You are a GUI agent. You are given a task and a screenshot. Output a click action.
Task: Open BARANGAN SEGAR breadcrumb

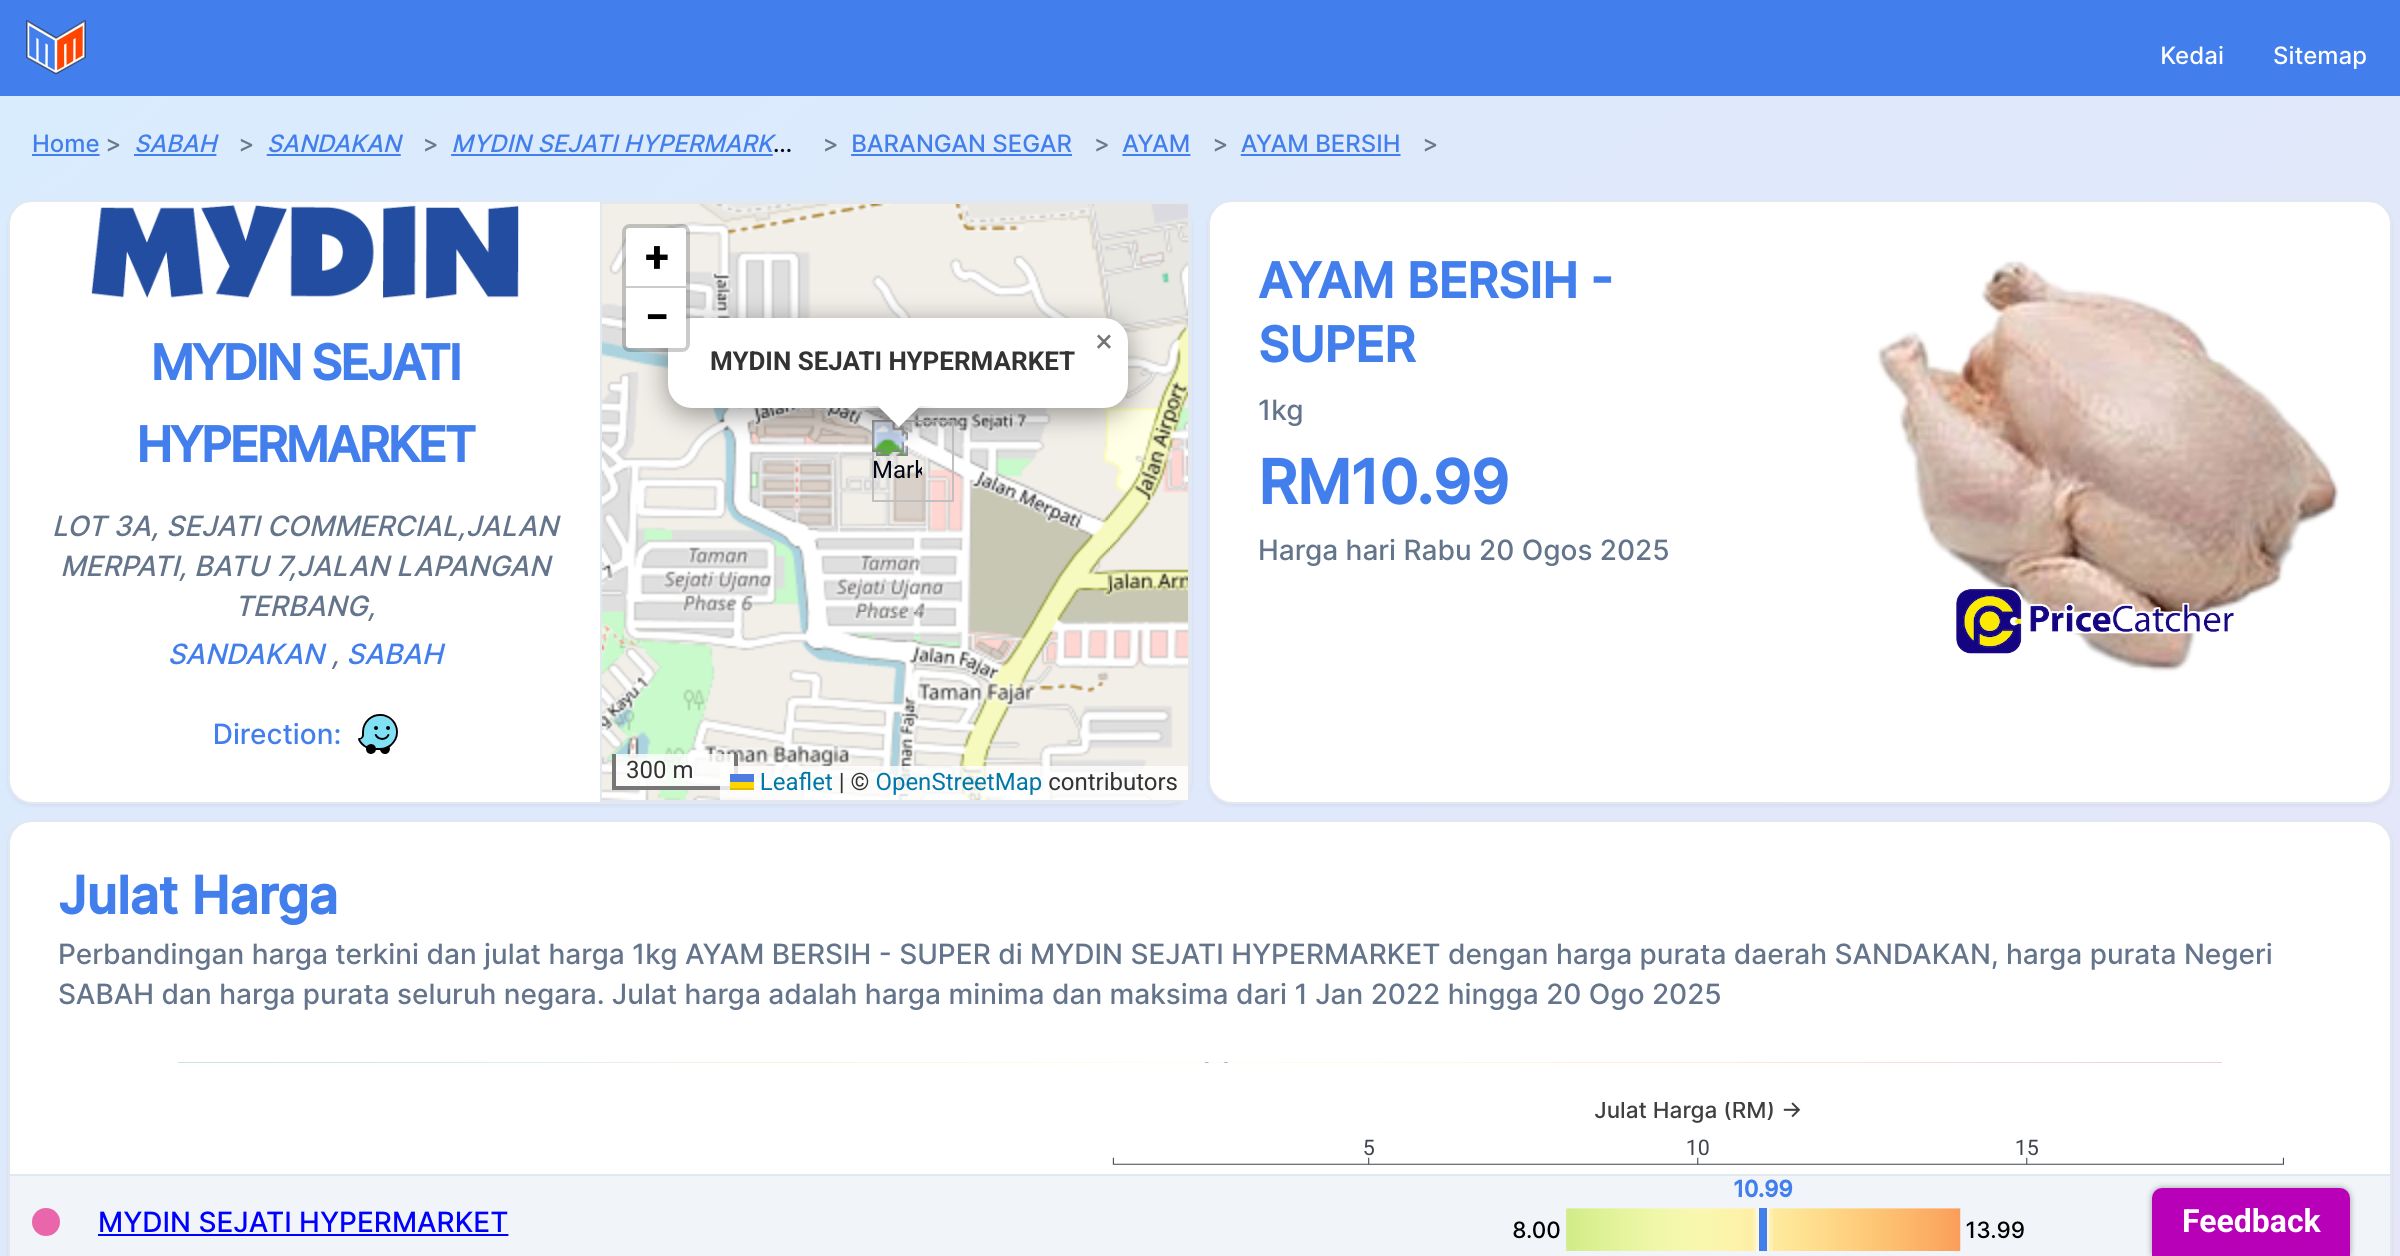[x=961, y=144]
